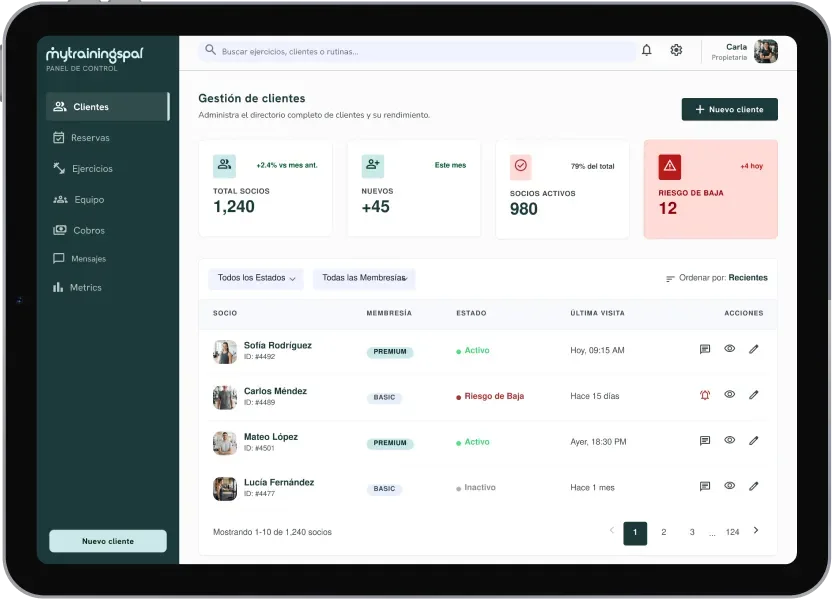Viewport: 832px width, 599px height.
Task: Click the Riesgo de Baja warning icon
Action: (670, 166)
